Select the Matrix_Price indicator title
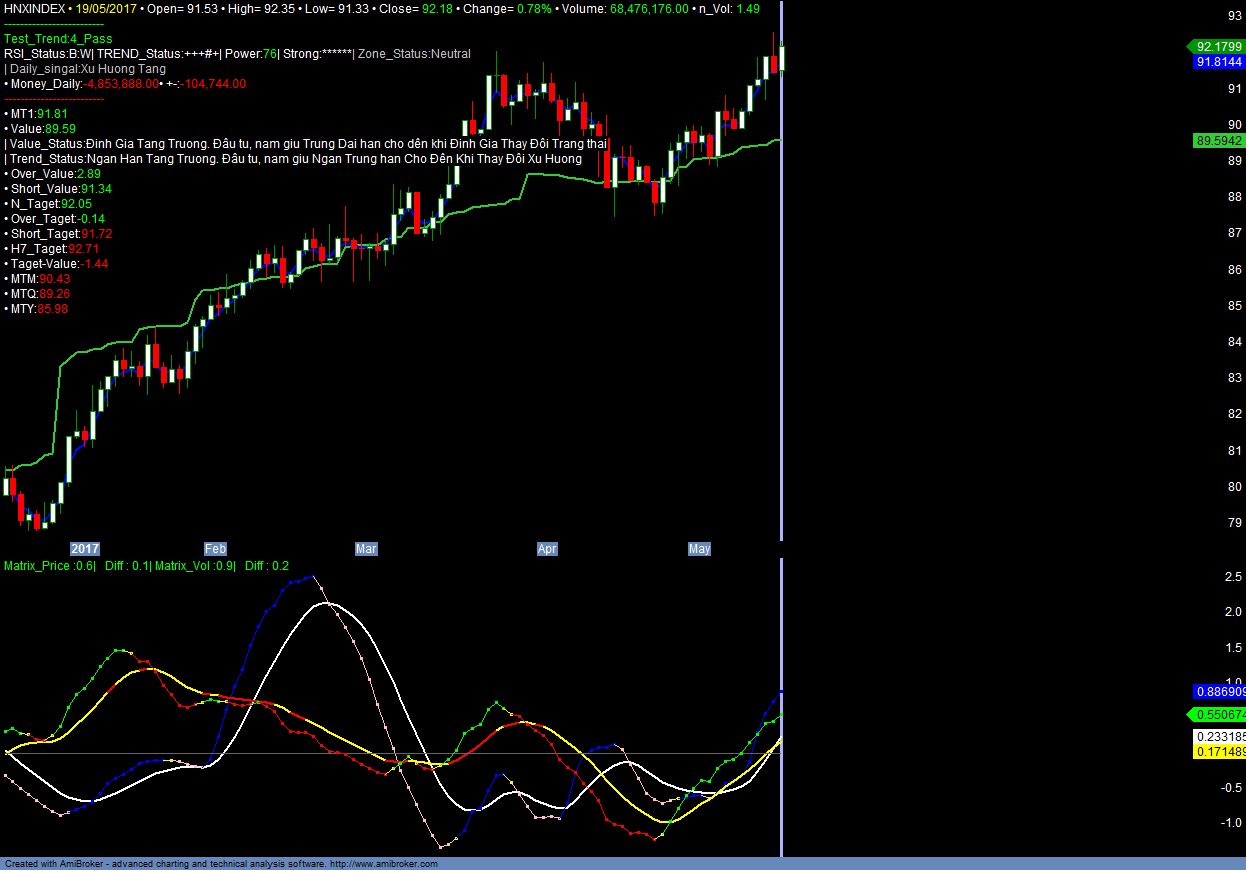 pyautogui.click(x=50, y=566)
